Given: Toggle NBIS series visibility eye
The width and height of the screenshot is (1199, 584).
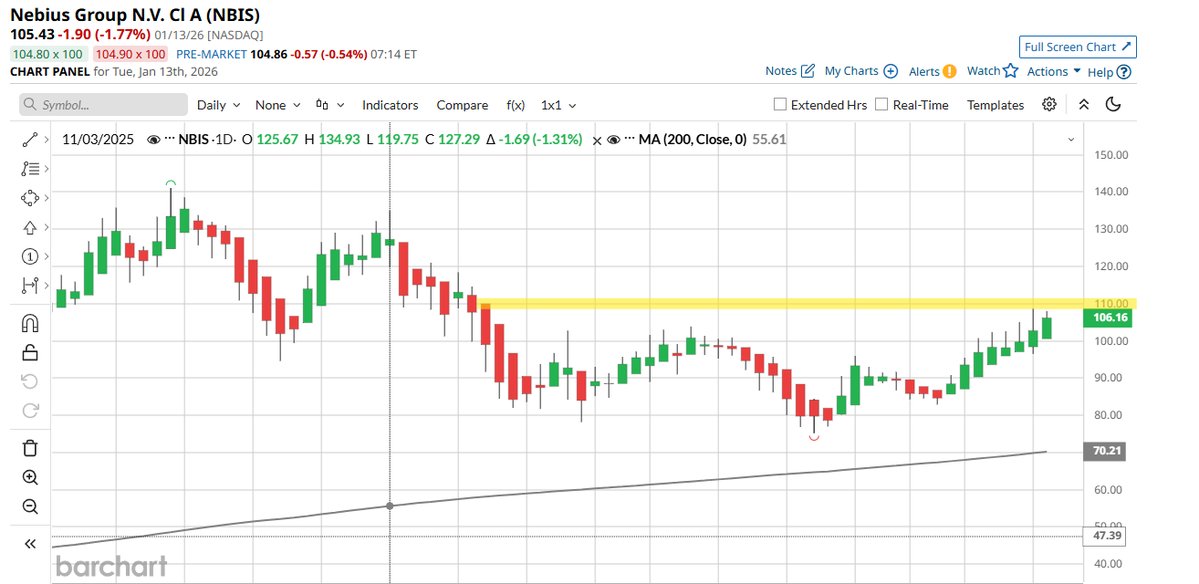Looking at the screenshot, I should (153, 140).
